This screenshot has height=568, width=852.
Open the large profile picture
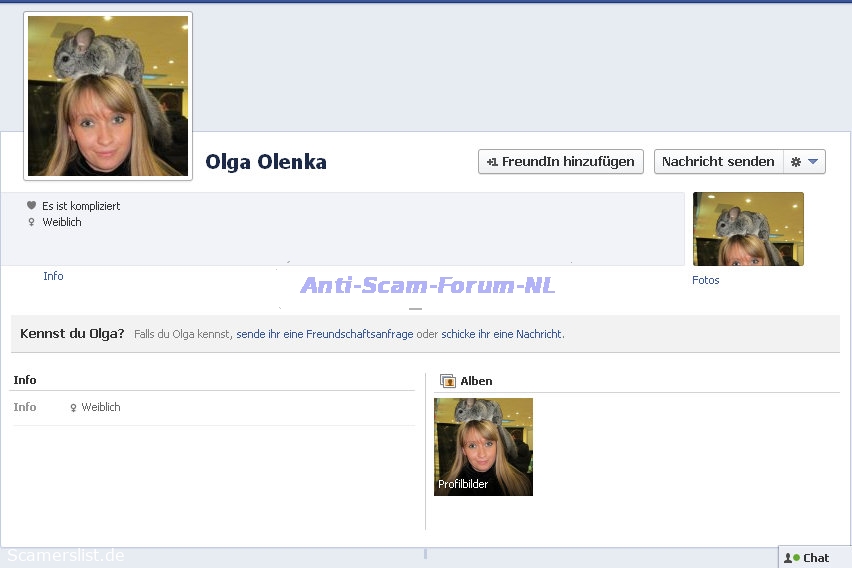[x=108, y=96]
